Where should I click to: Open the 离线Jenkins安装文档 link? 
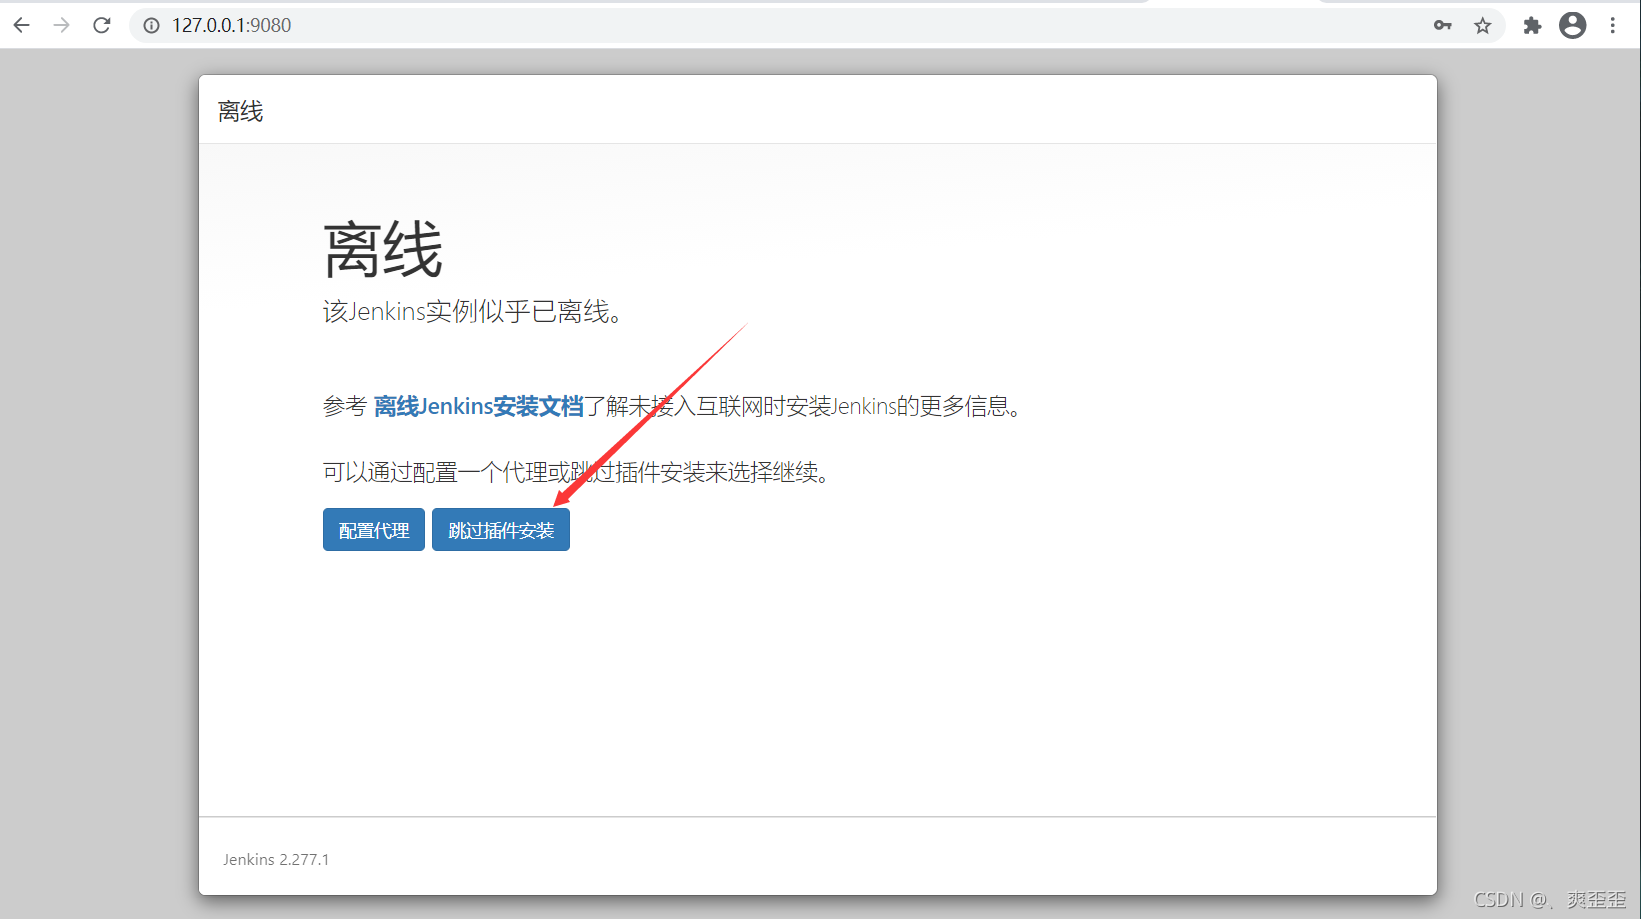click(x=478, y=406)
